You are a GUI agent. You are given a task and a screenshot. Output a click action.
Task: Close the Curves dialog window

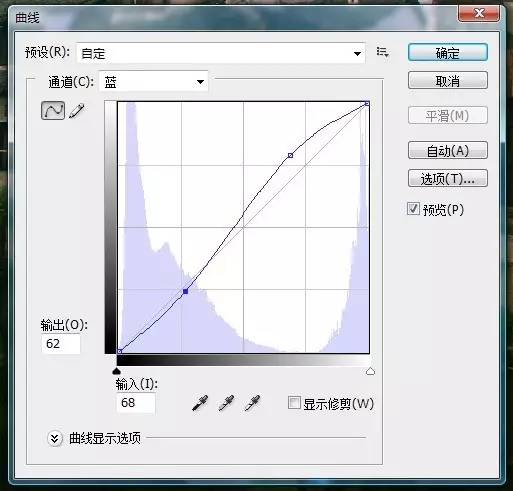coord(479,14)
